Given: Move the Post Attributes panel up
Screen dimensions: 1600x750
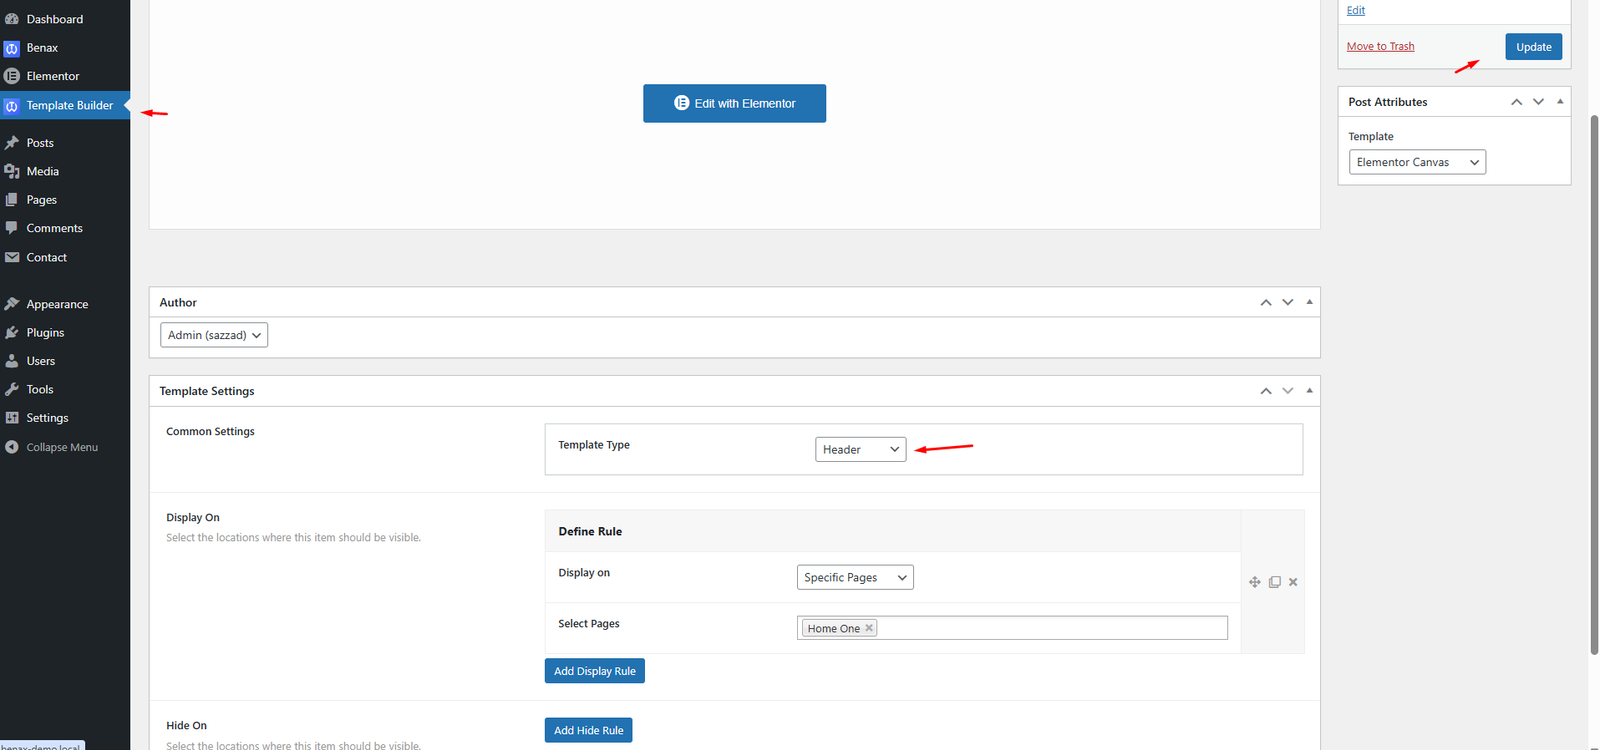Looking at the screenshot, I should tap(1517, 102).
